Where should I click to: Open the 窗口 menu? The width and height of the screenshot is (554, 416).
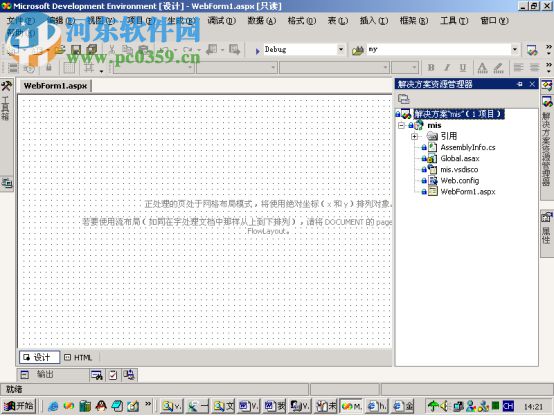coord(494,21)
